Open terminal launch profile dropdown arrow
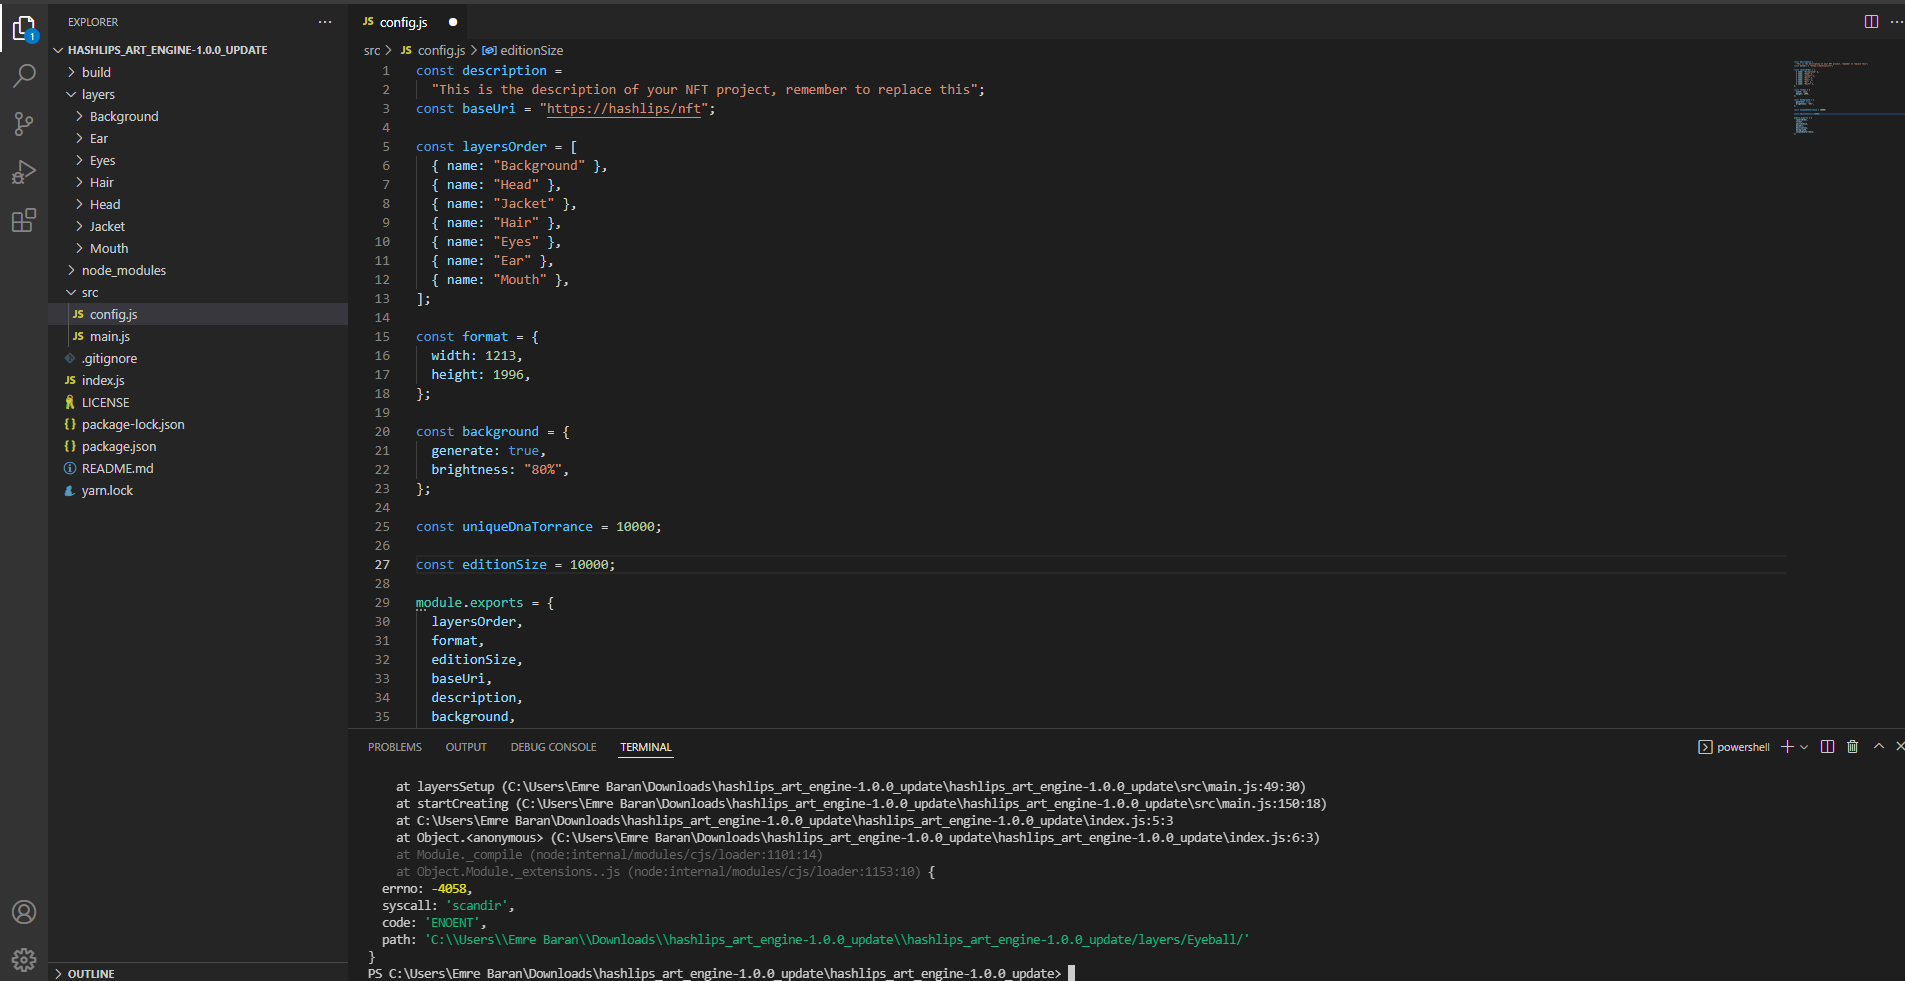The width and height of the screenshot is (1905, 981). click(x=1804, y=747)
